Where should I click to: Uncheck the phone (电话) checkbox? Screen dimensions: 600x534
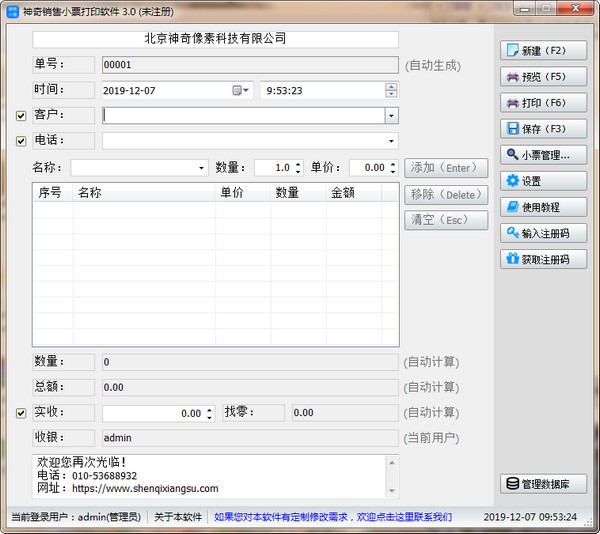pyautogui.click(x=21, y=141)
